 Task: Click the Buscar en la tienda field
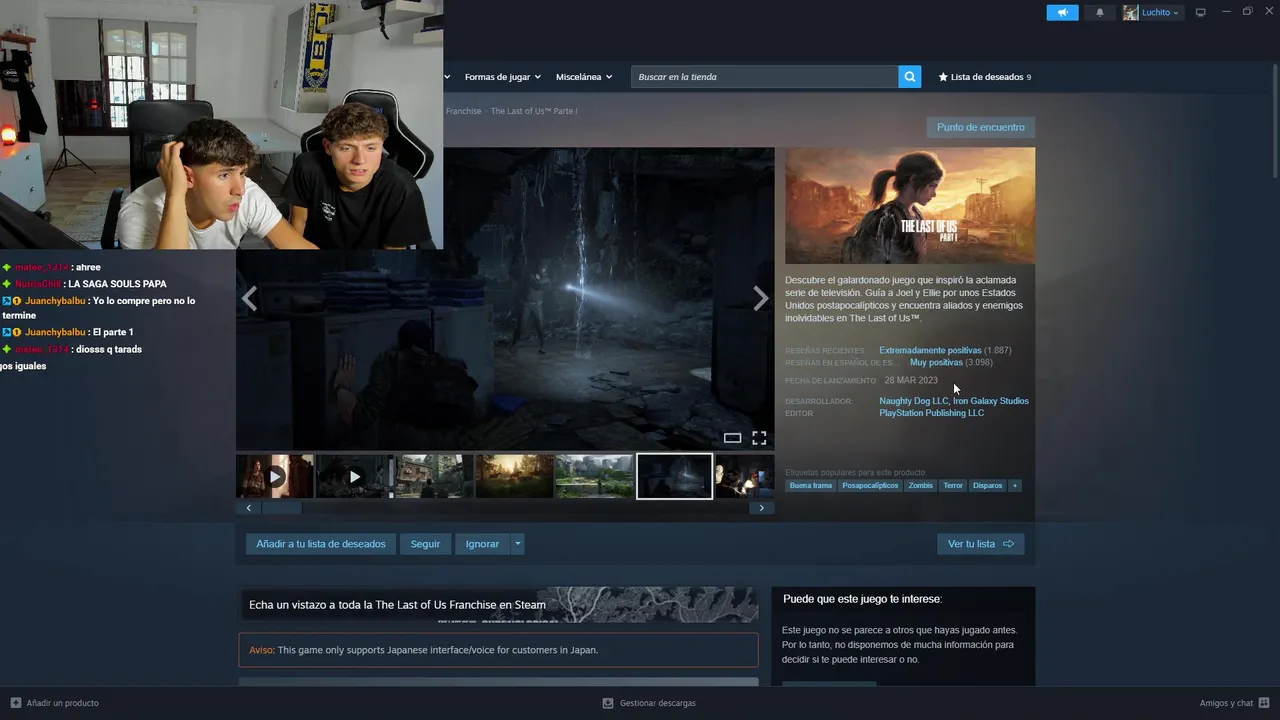(x=764, y=77)
